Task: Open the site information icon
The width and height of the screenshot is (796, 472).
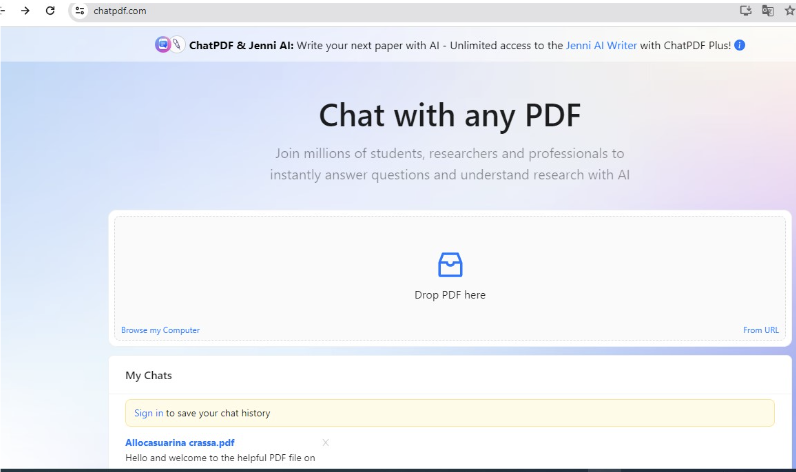Action: [81, 10]
